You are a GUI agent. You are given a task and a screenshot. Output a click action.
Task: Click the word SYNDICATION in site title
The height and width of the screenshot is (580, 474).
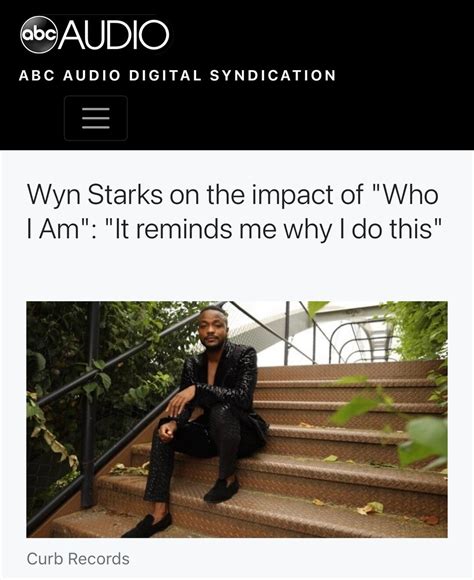pos(273,75)
